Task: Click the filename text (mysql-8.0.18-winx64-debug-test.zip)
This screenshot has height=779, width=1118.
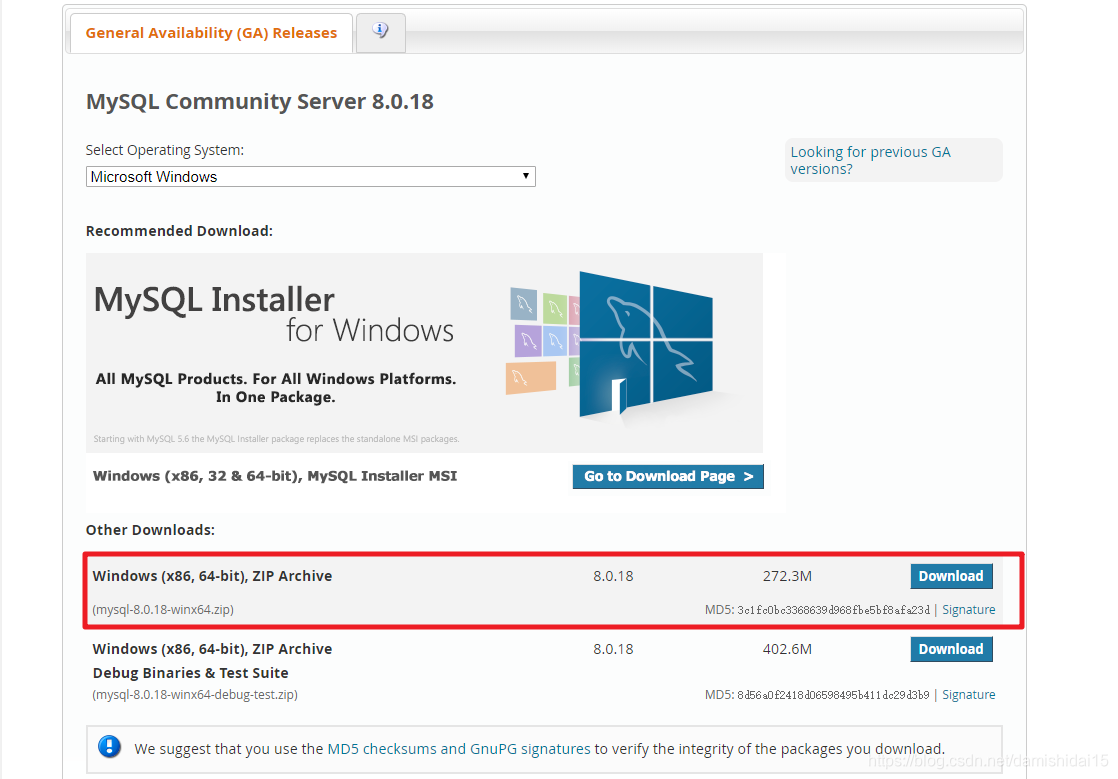Action: pyautogui.click(x=195, y=694)
